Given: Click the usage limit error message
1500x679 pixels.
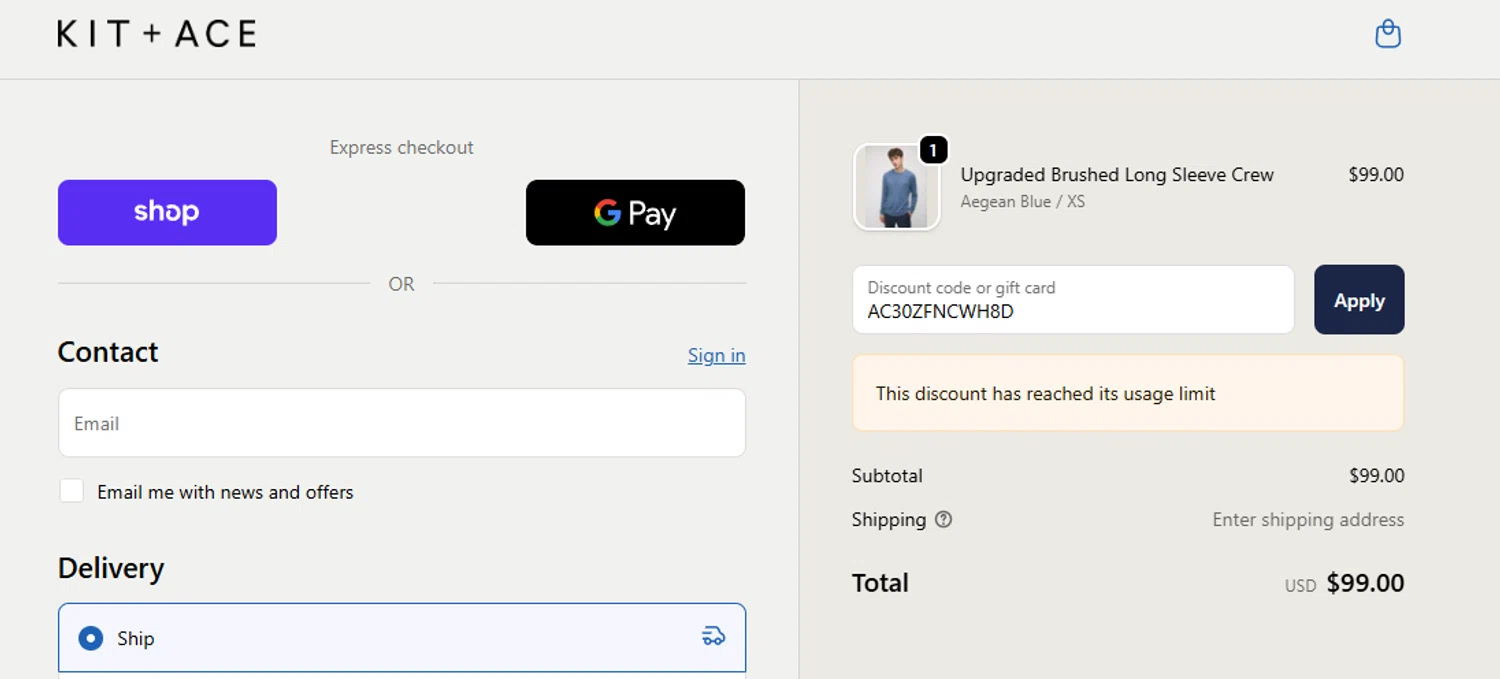Looking at the screenshot, I should point(1128,393).
